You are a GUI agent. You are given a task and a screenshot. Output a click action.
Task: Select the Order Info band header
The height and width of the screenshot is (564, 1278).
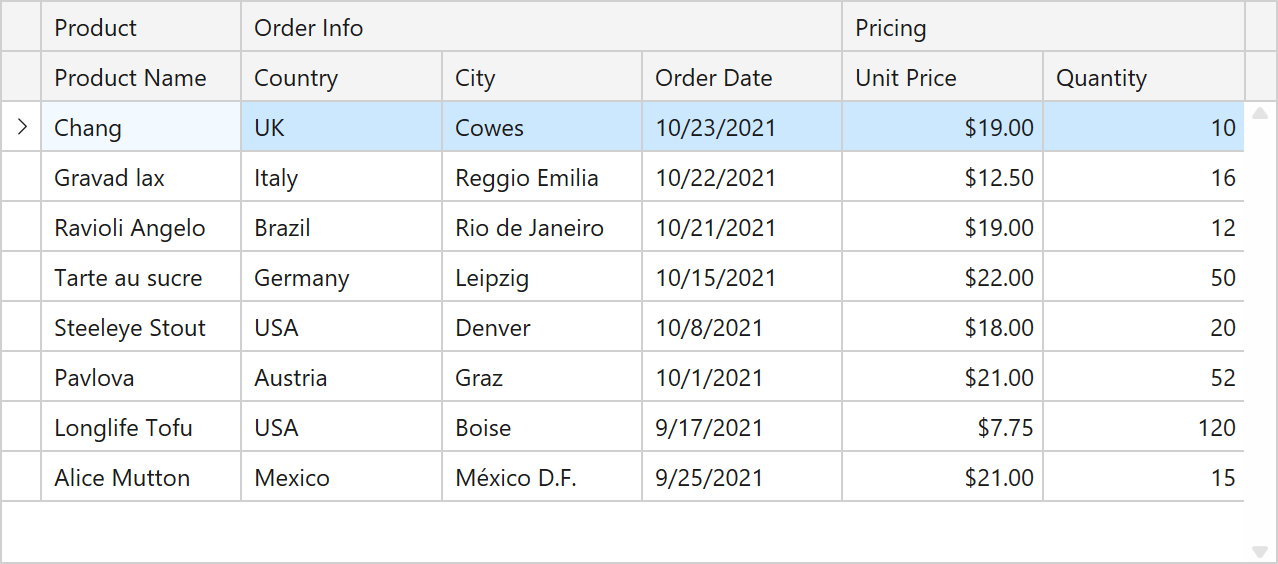pos(541,28)
